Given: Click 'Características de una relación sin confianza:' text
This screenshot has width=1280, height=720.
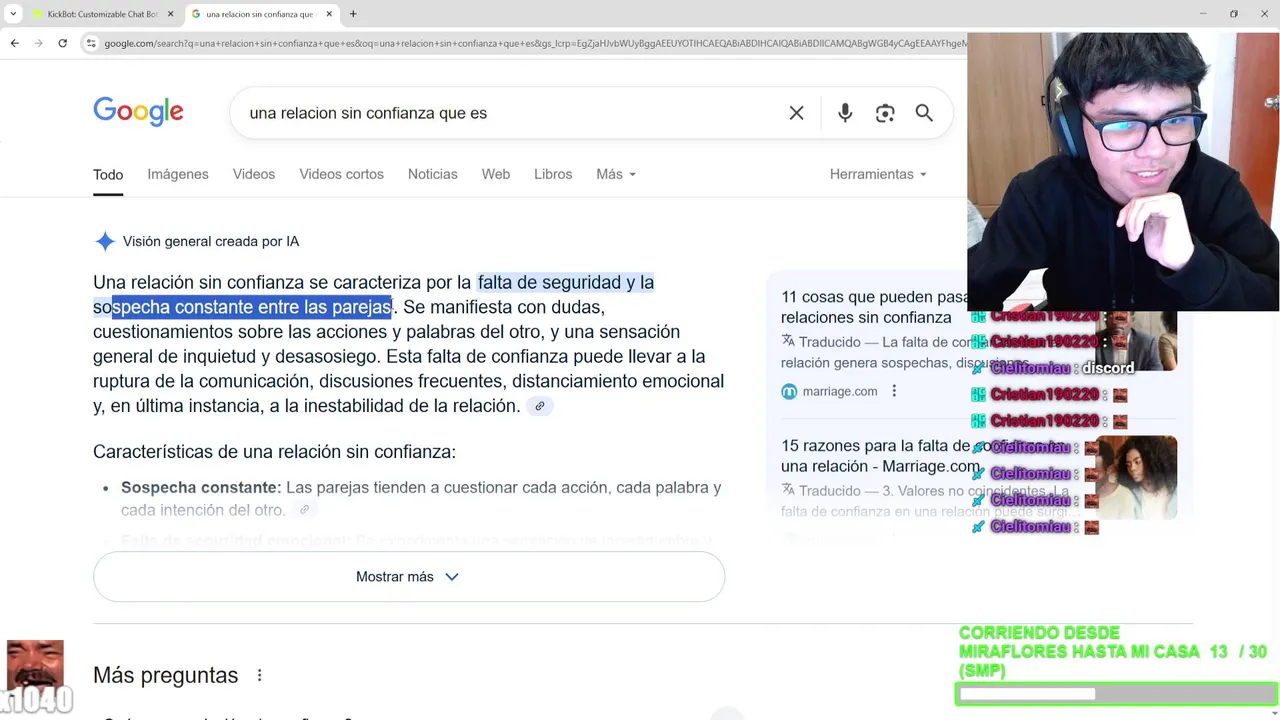Looking at the screenshot, I should click(x=274, y=452).
